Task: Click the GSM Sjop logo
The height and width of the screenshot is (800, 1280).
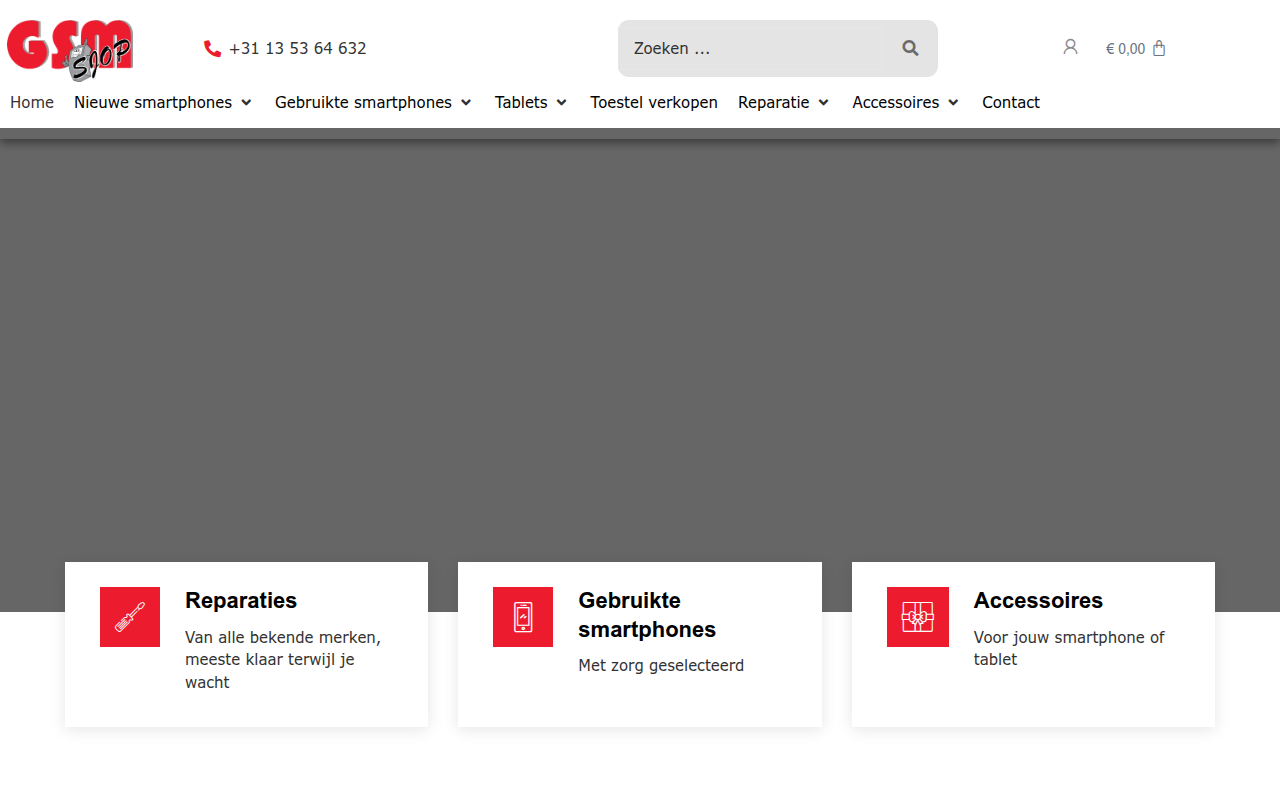Action: (x=70, y=49)
